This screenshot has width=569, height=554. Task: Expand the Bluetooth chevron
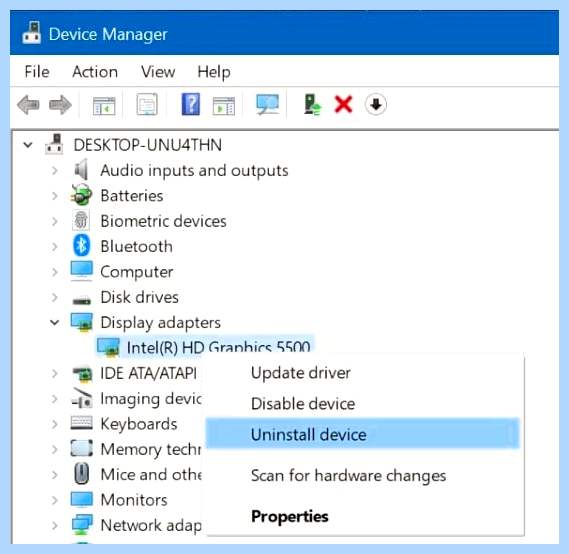[55, 246]
